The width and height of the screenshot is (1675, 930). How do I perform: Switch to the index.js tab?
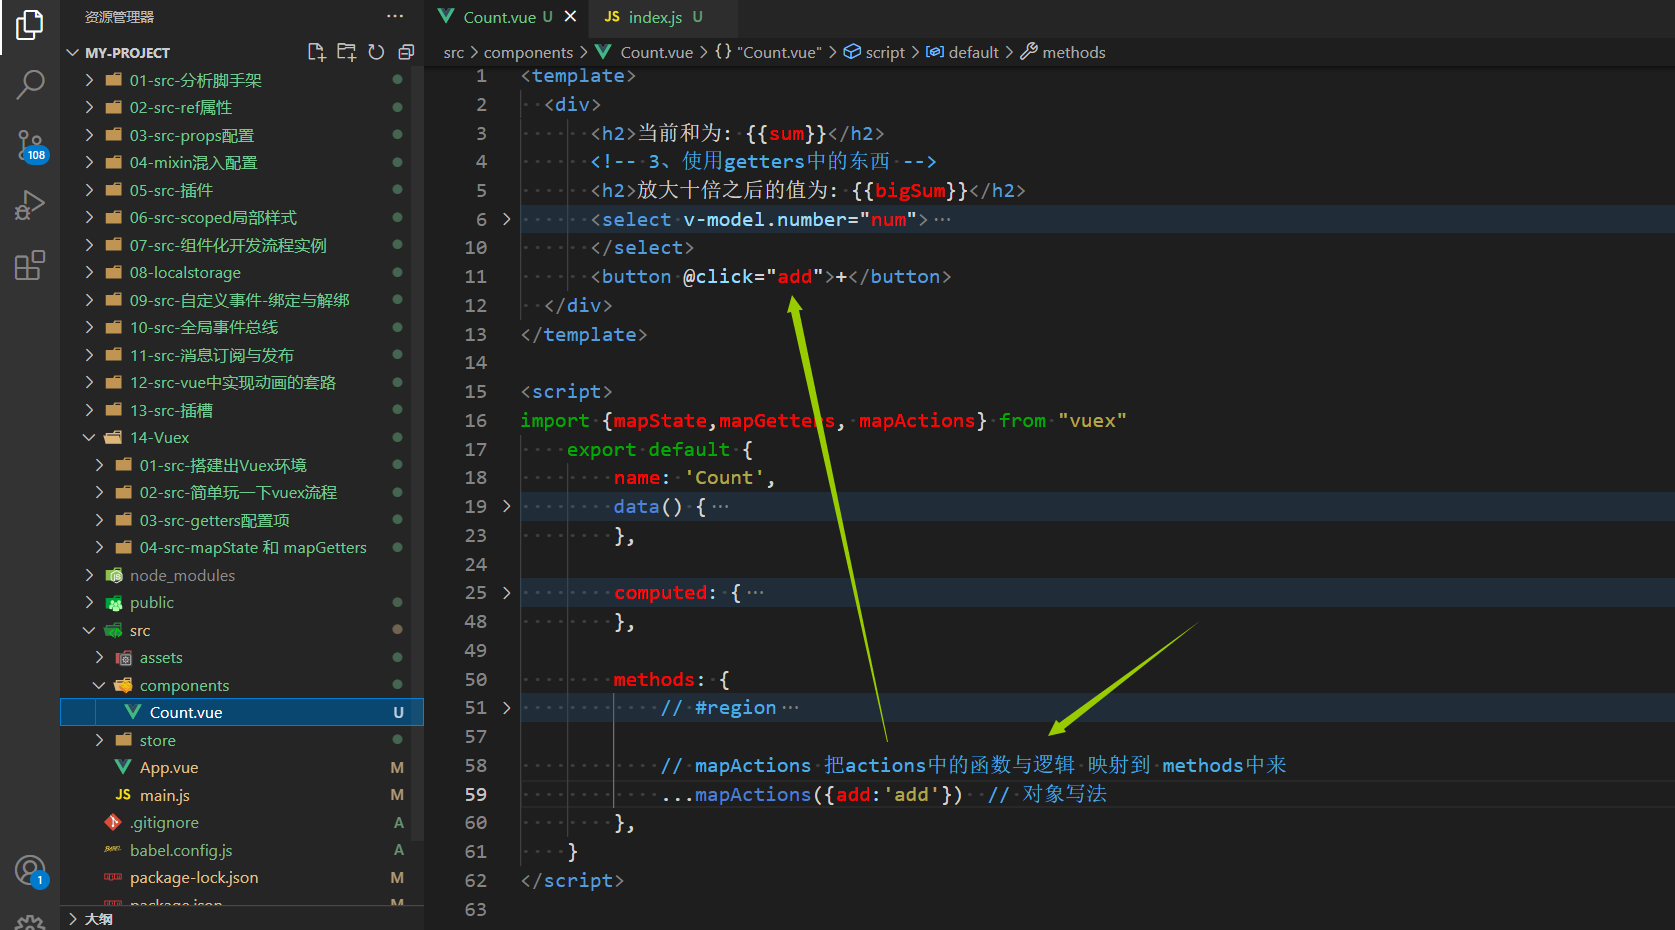(654, 17)
